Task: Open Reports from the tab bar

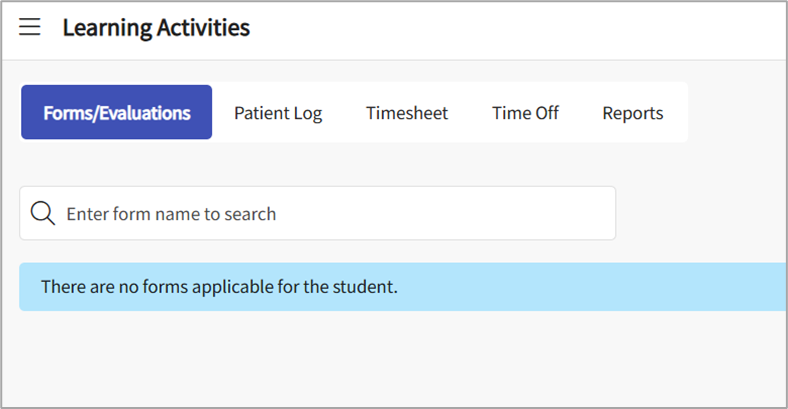Action: [x=632, y=113]
